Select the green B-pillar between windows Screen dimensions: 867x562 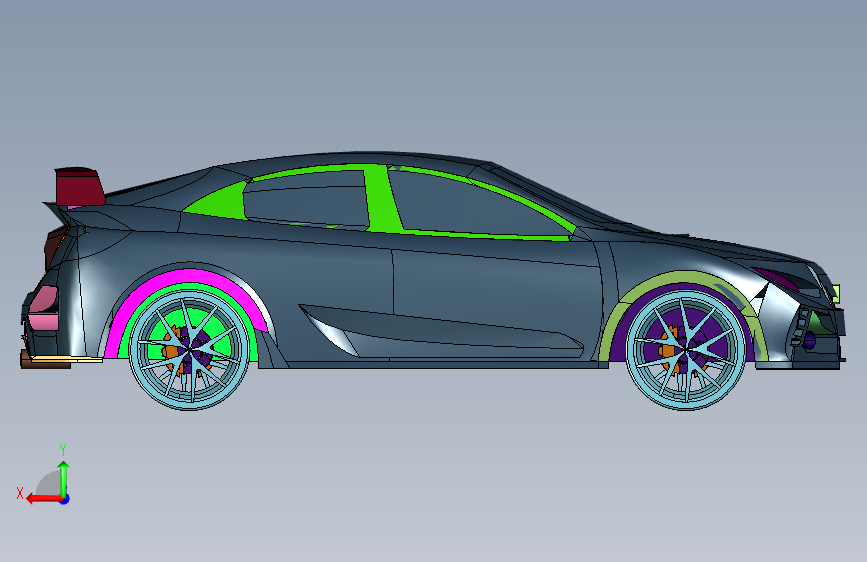point(380,198)
